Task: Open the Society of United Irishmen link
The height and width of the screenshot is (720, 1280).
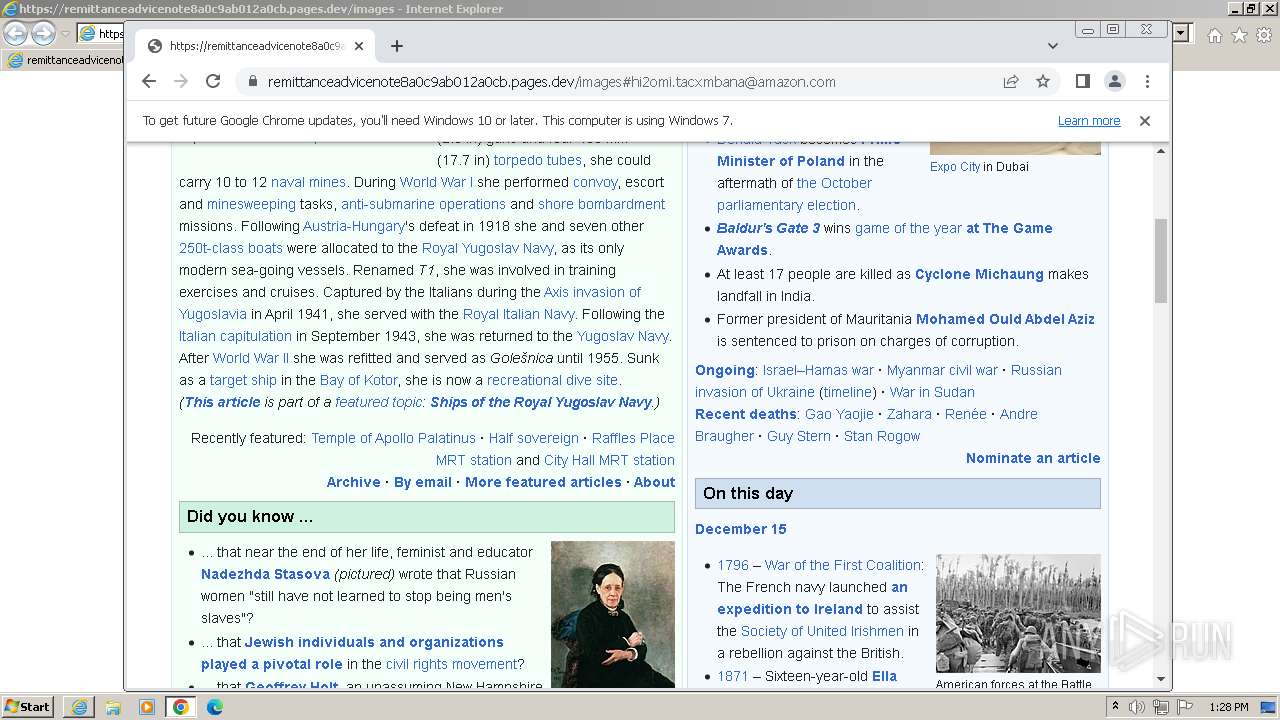Action: [822, 631]
